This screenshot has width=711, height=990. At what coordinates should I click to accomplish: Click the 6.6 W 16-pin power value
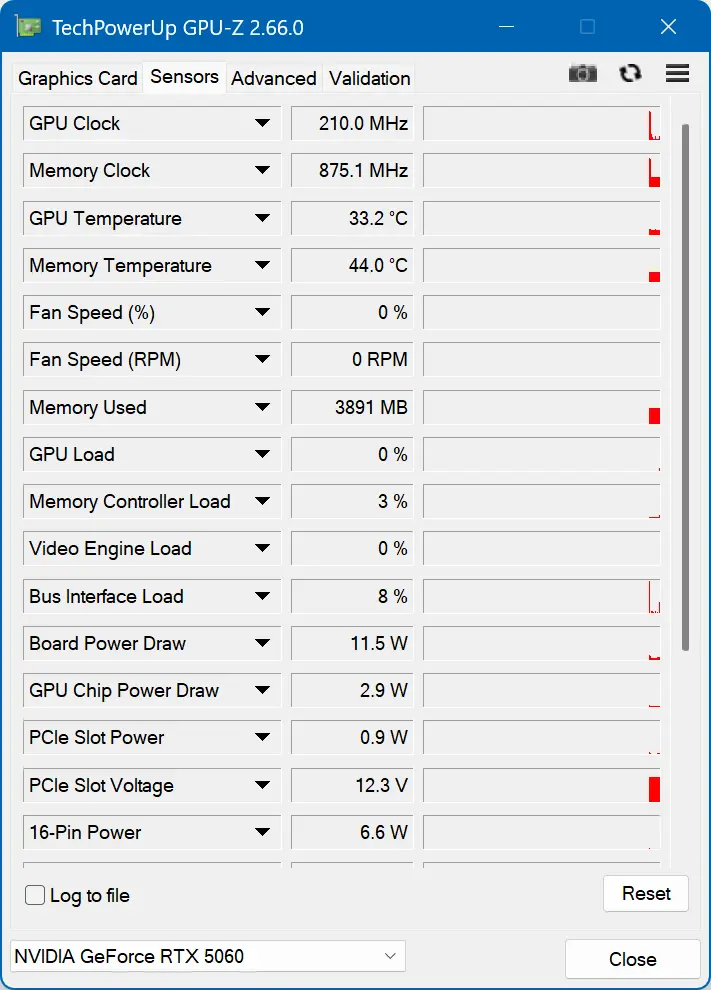coord(352,832)
